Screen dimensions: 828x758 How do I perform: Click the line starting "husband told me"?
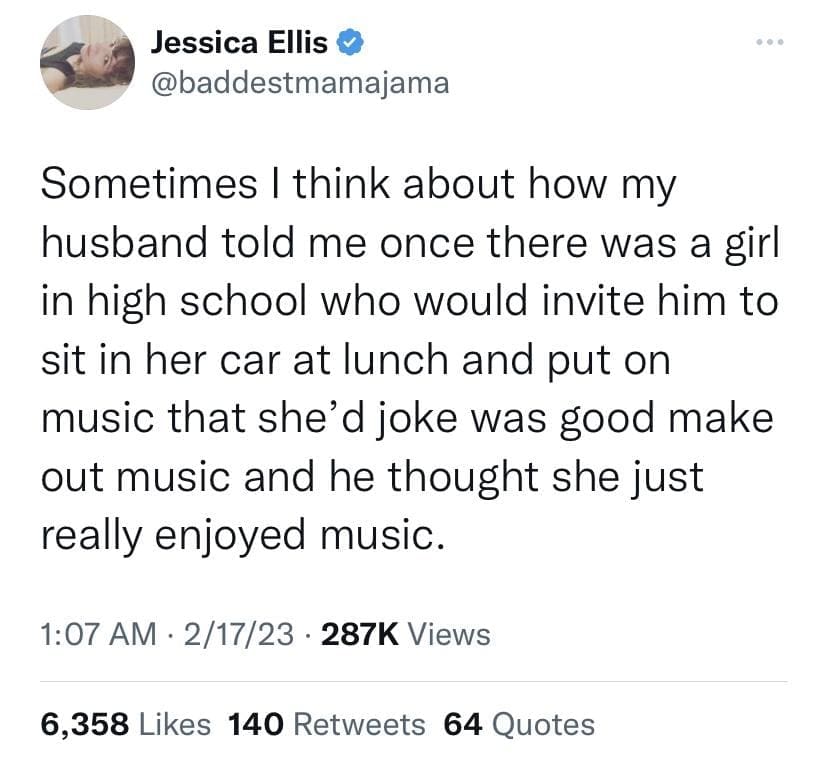408,243
